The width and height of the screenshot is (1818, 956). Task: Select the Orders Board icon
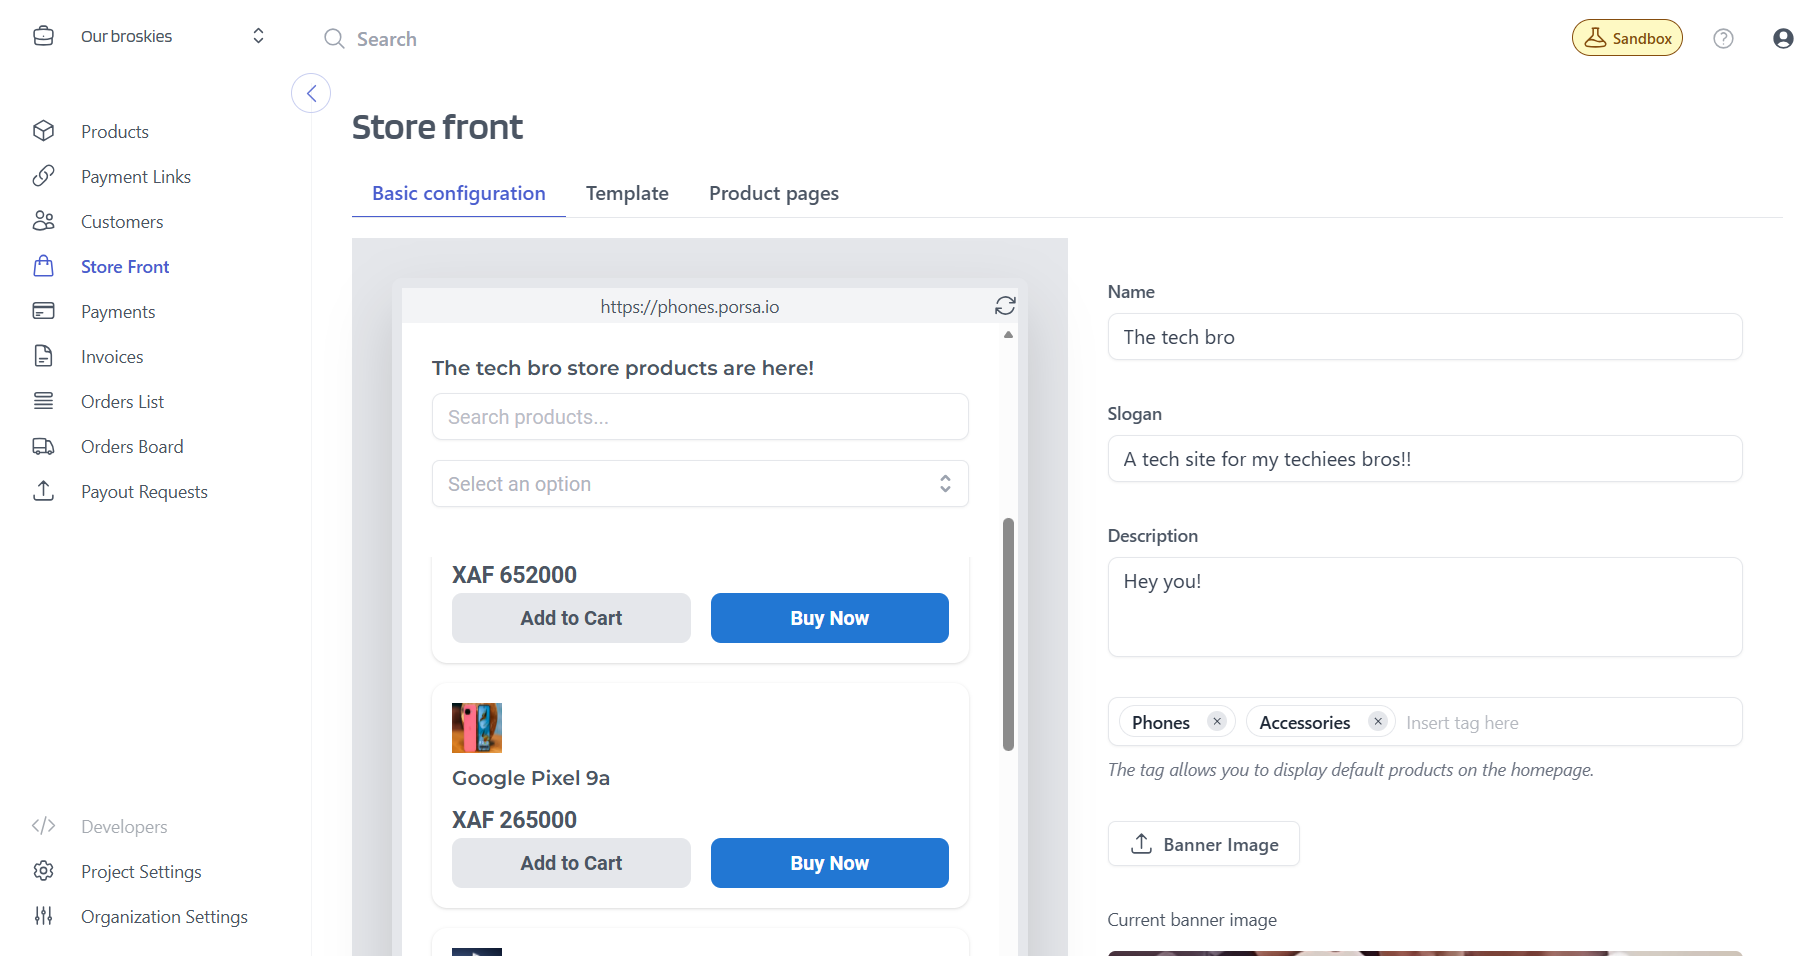(x=44, y=446)
